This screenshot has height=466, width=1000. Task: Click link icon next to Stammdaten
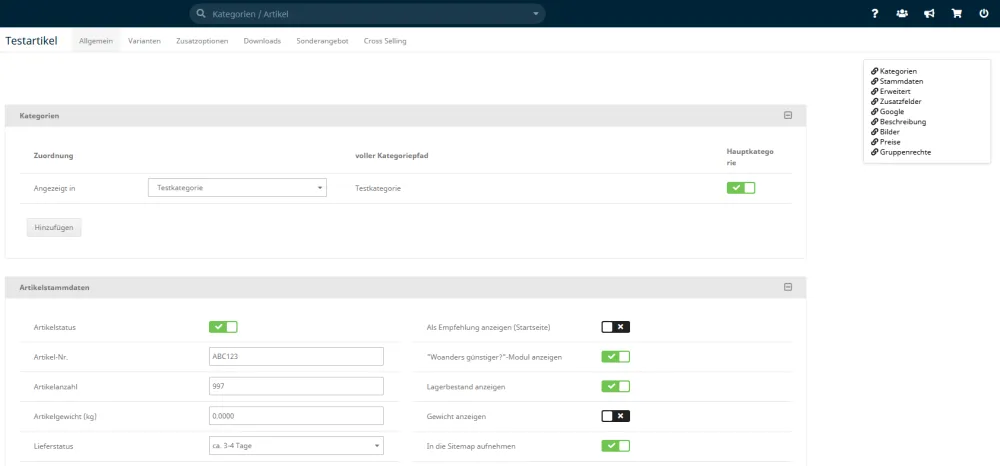874,82
